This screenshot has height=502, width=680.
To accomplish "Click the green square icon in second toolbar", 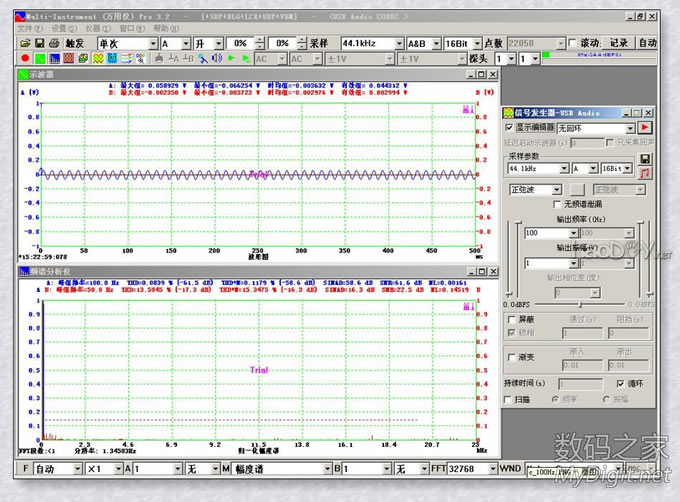I will pyautogui.click(x=39, y=59).
